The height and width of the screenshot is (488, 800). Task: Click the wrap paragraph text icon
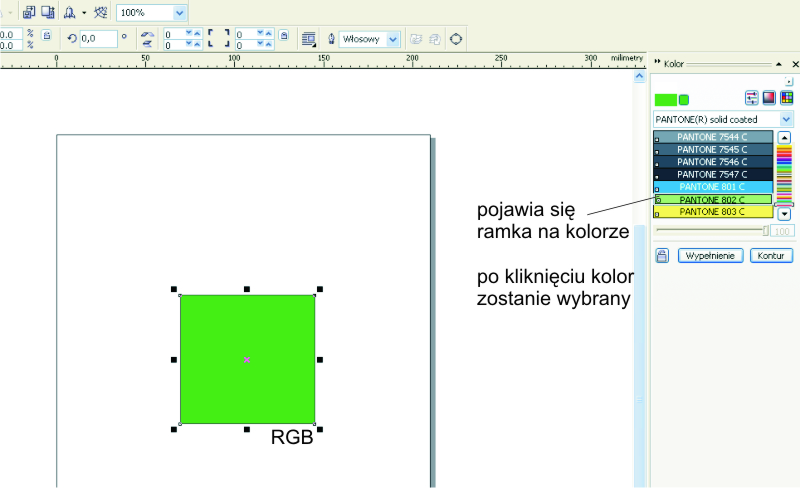point(308,39)
